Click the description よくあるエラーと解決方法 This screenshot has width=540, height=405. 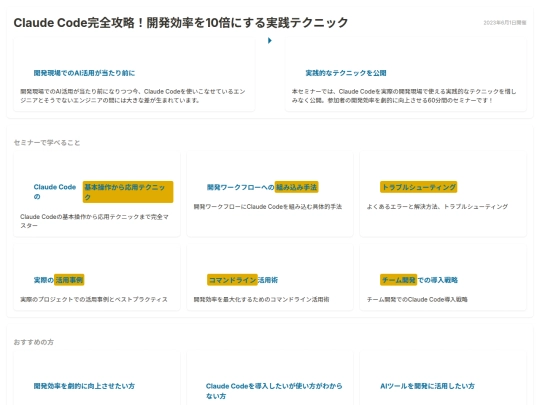pos(437,207)
